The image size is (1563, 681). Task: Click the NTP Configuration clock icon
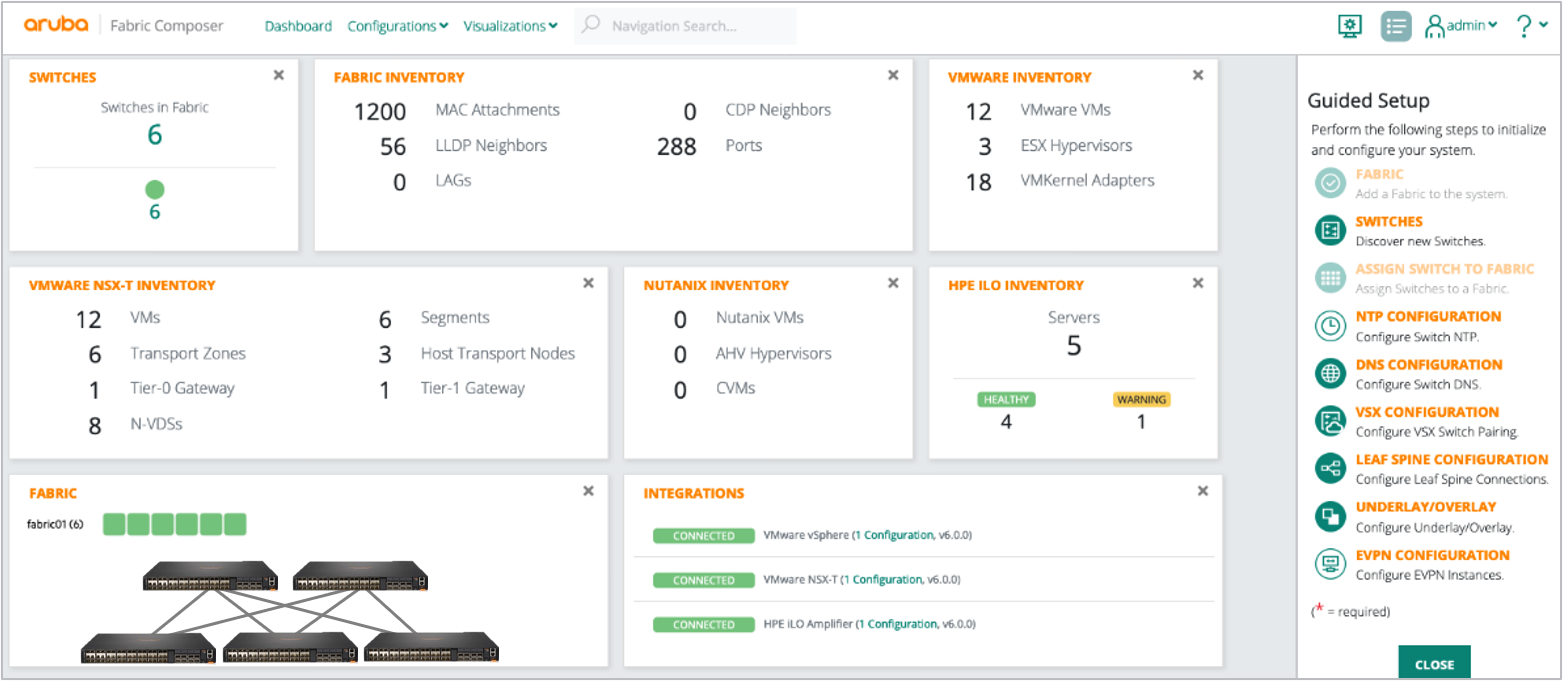1330,326
